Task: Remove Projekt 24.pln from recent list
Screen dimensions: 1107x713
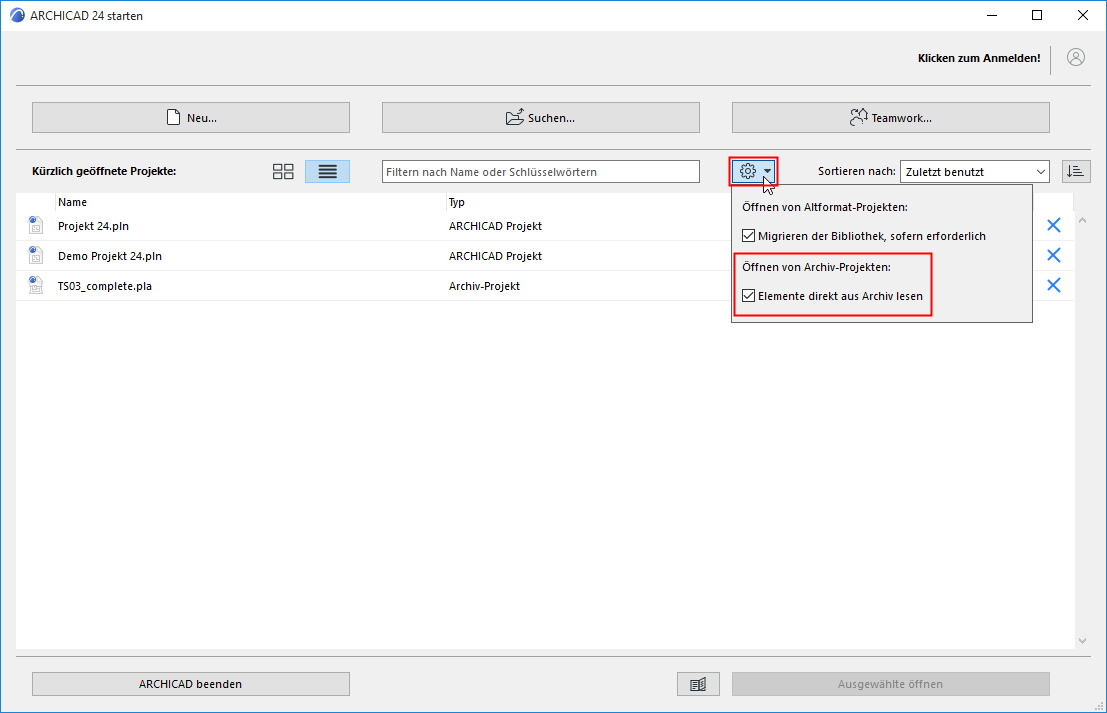Action: (1053, 225)
